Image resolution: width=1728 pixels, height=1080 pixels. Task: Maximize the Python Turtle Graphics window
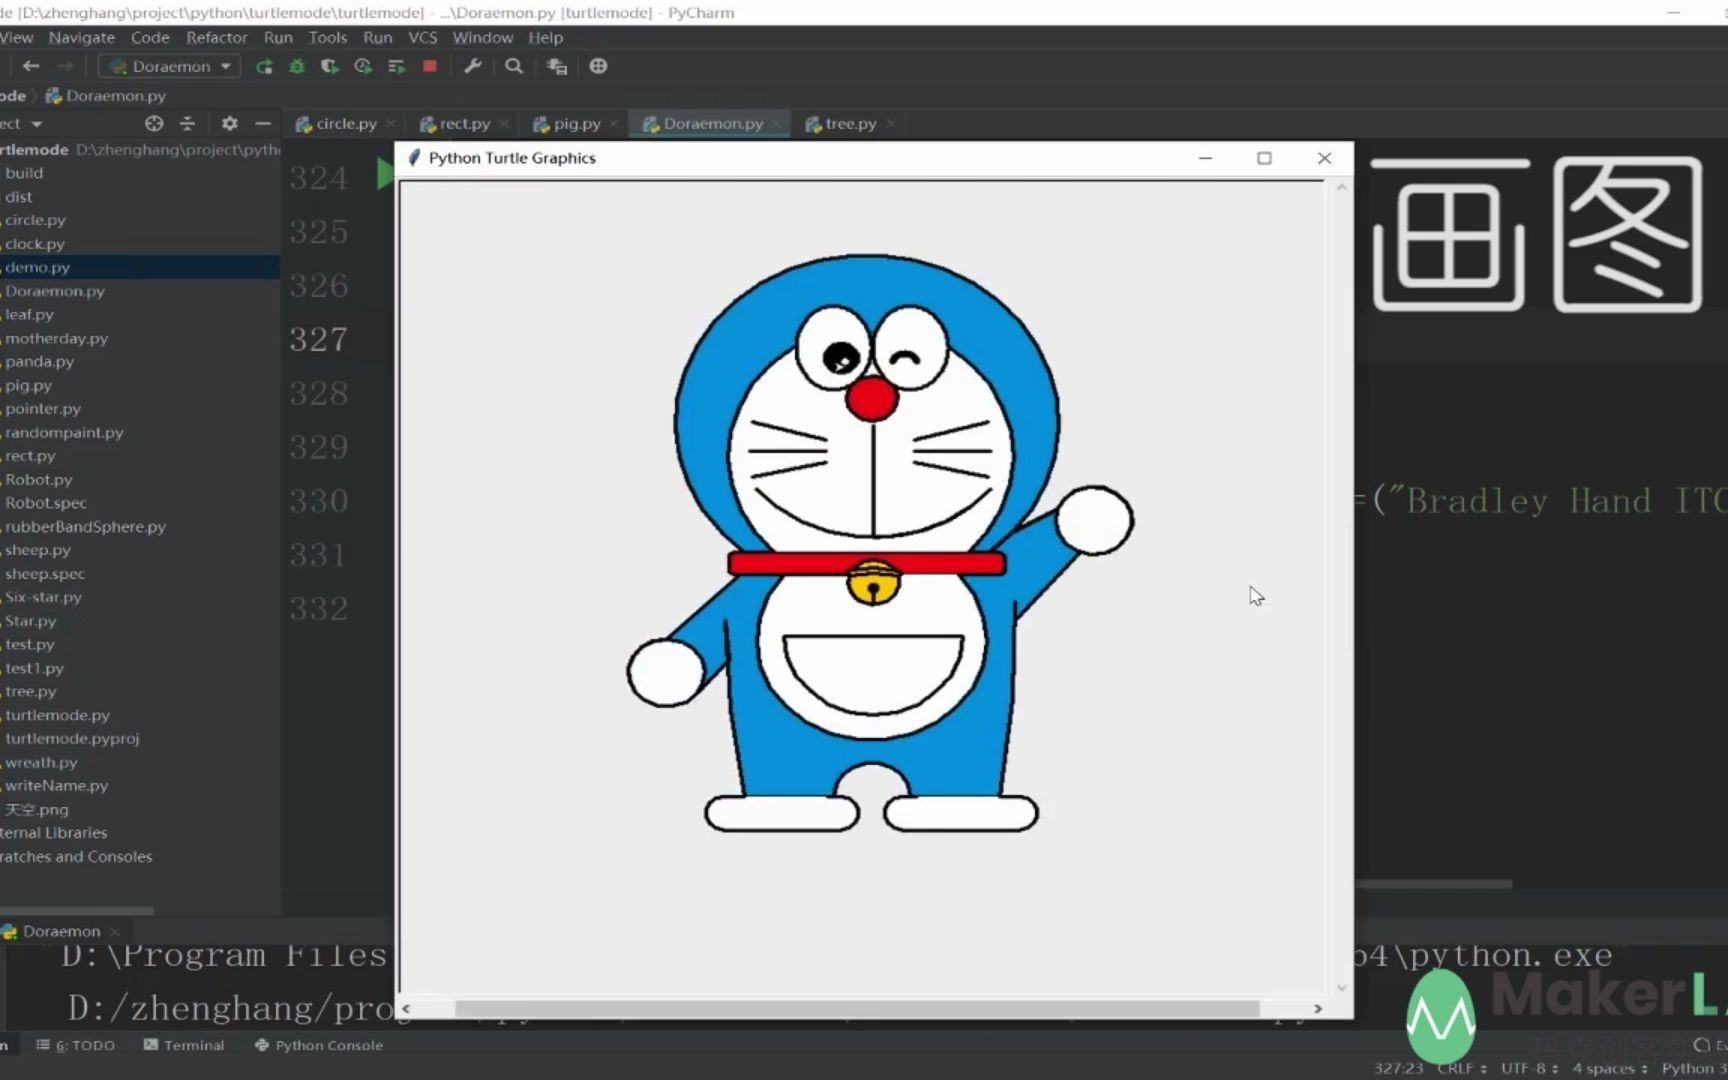1264,158
